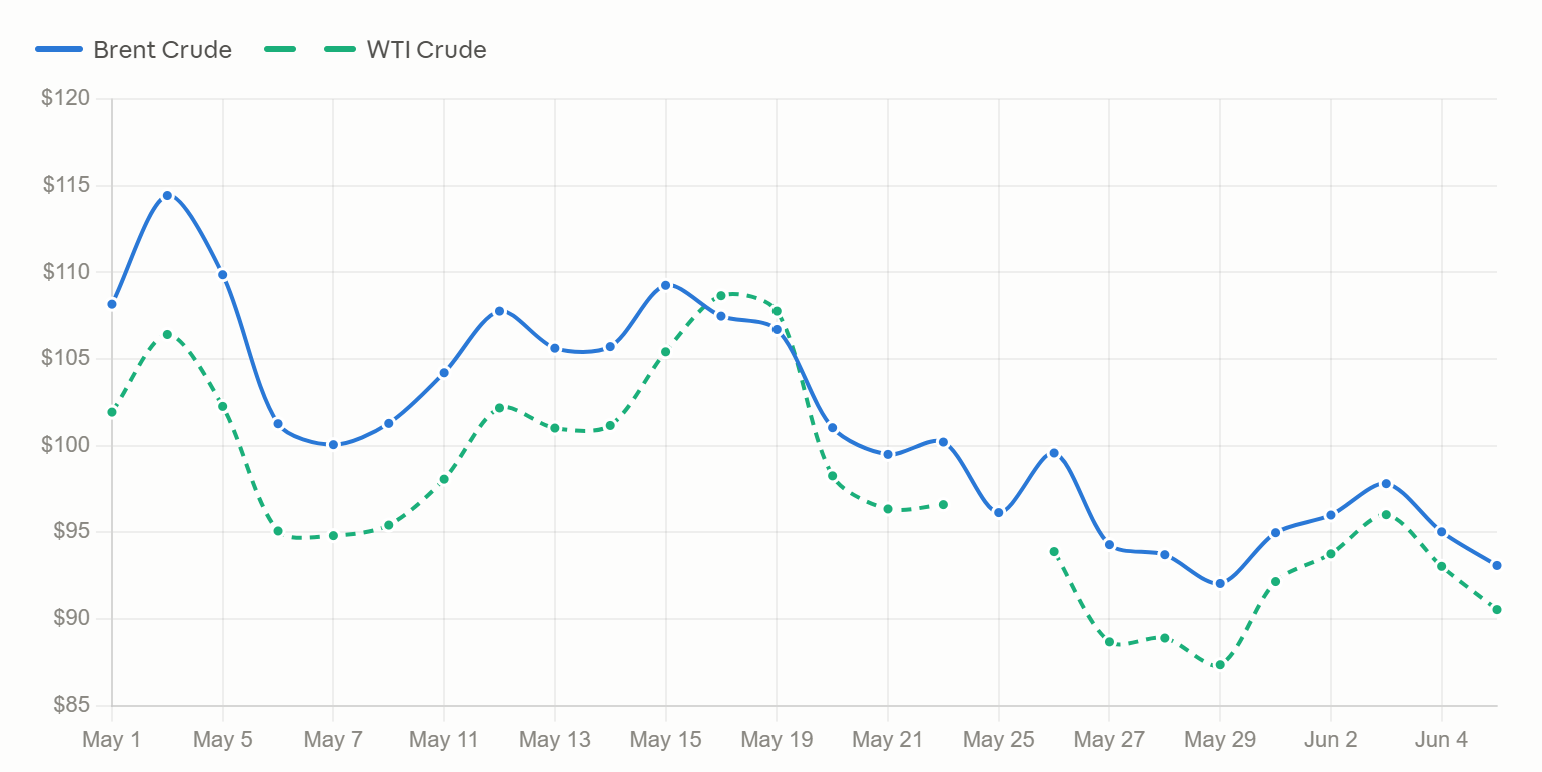The image size is (1542, 772).
Task: Click the blue Brent Crude legend line
Action: [59, 49]
